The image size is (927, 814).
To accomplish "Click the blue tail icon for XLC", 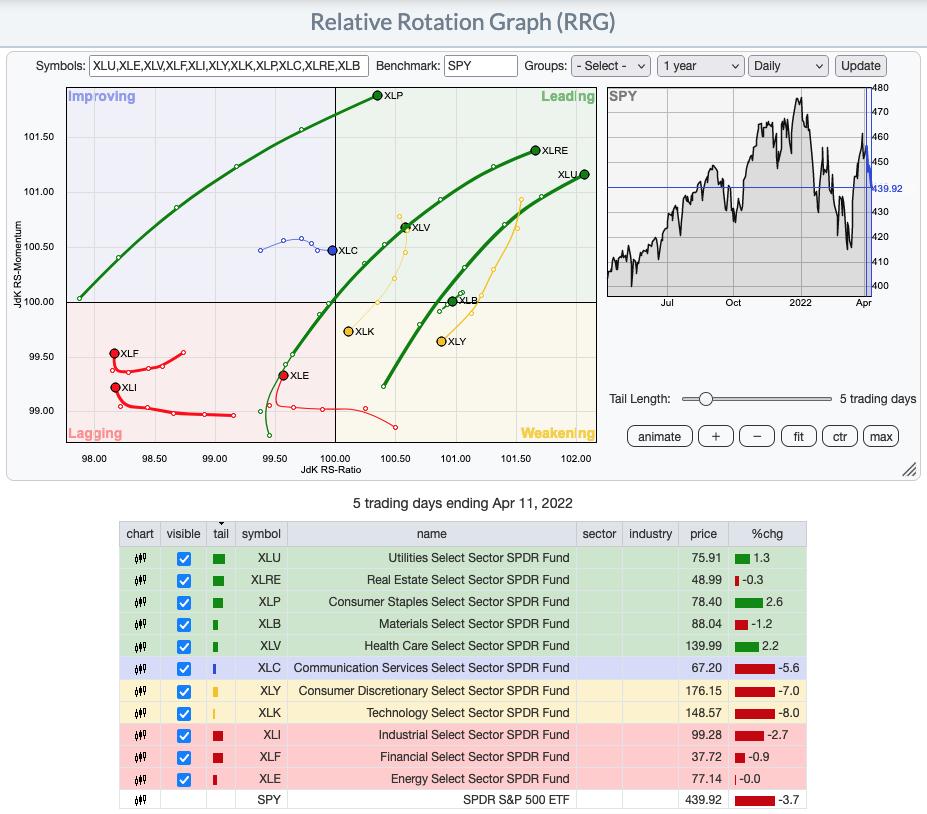I will point(215,669).
